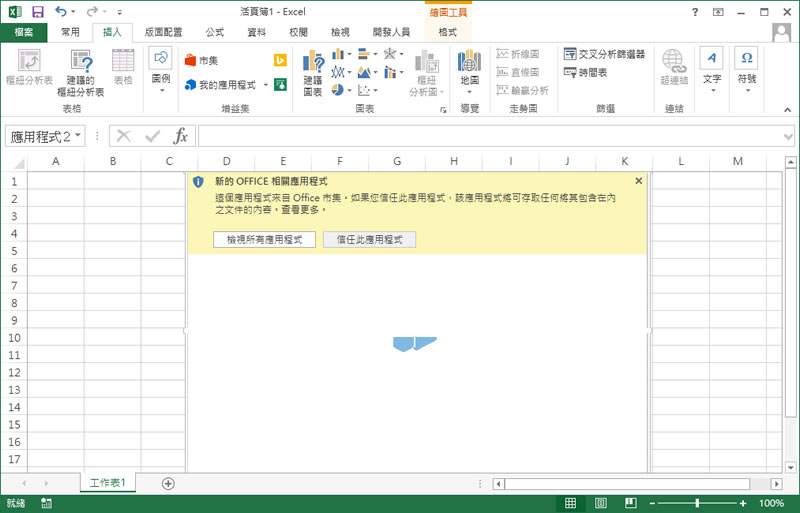Insert a bar chart

pos(364,54)
